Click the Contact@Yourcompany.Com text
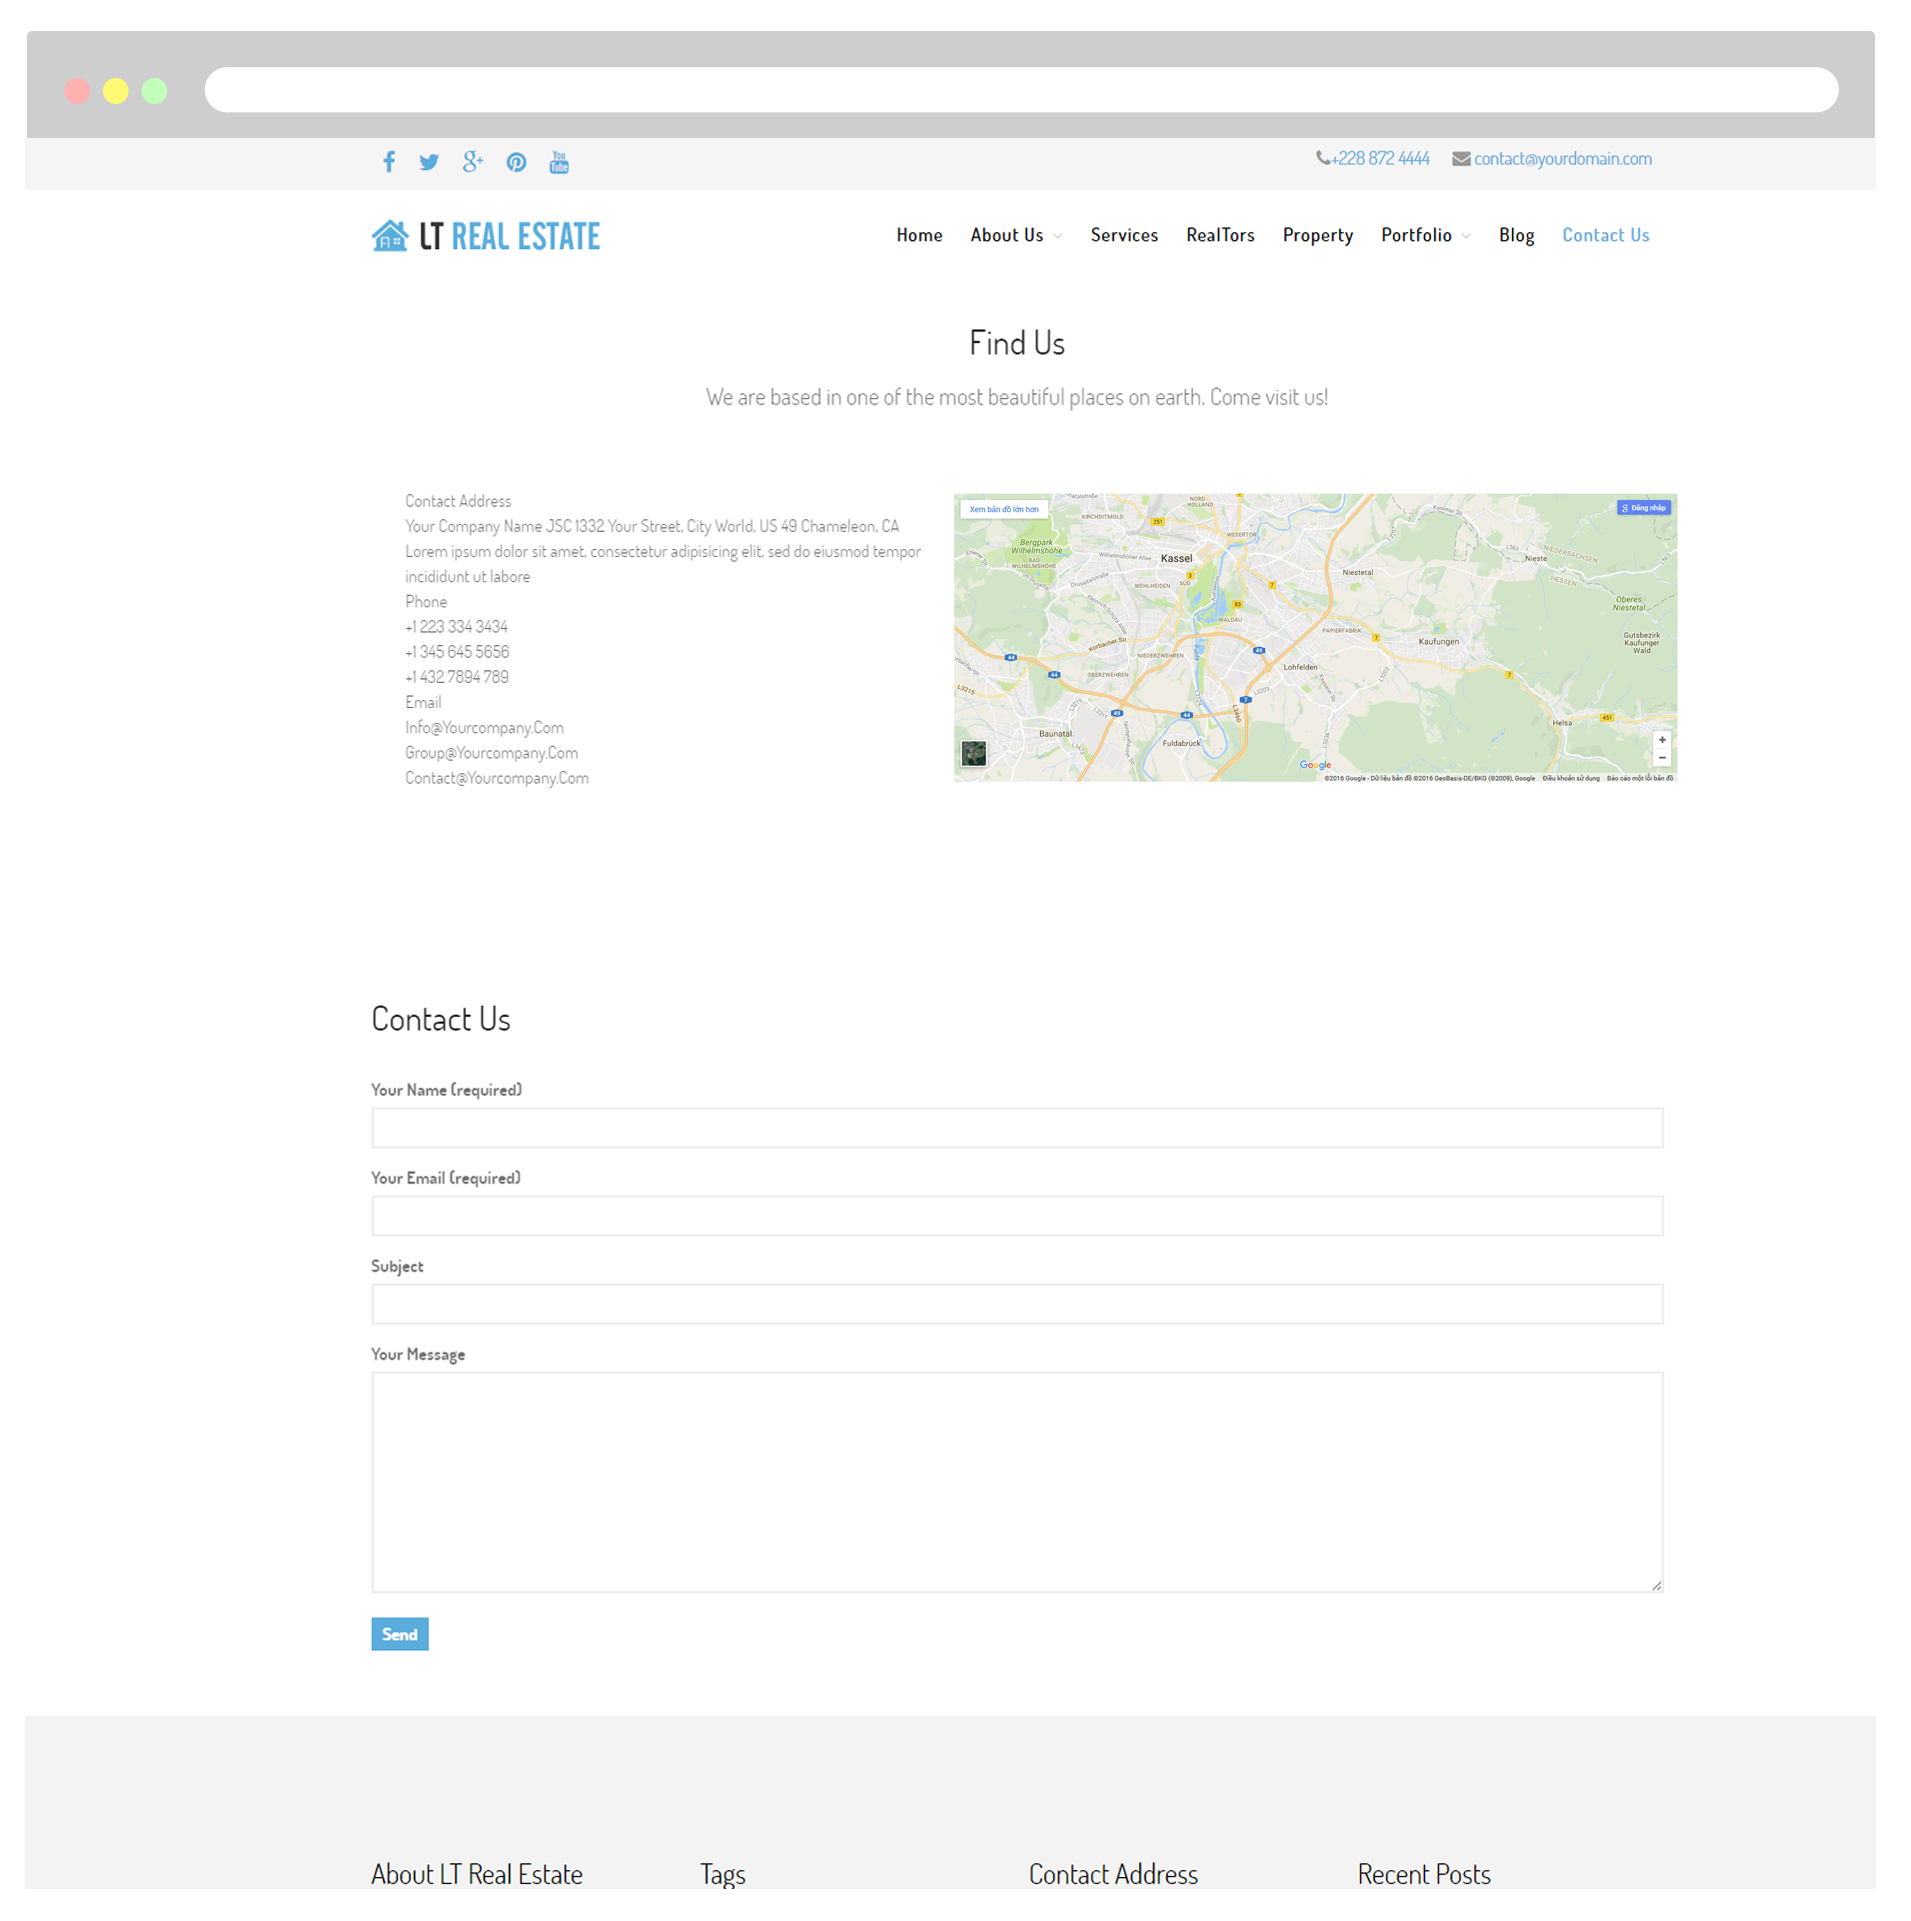Screen dimensions: 1911x1921 point(497,777)
